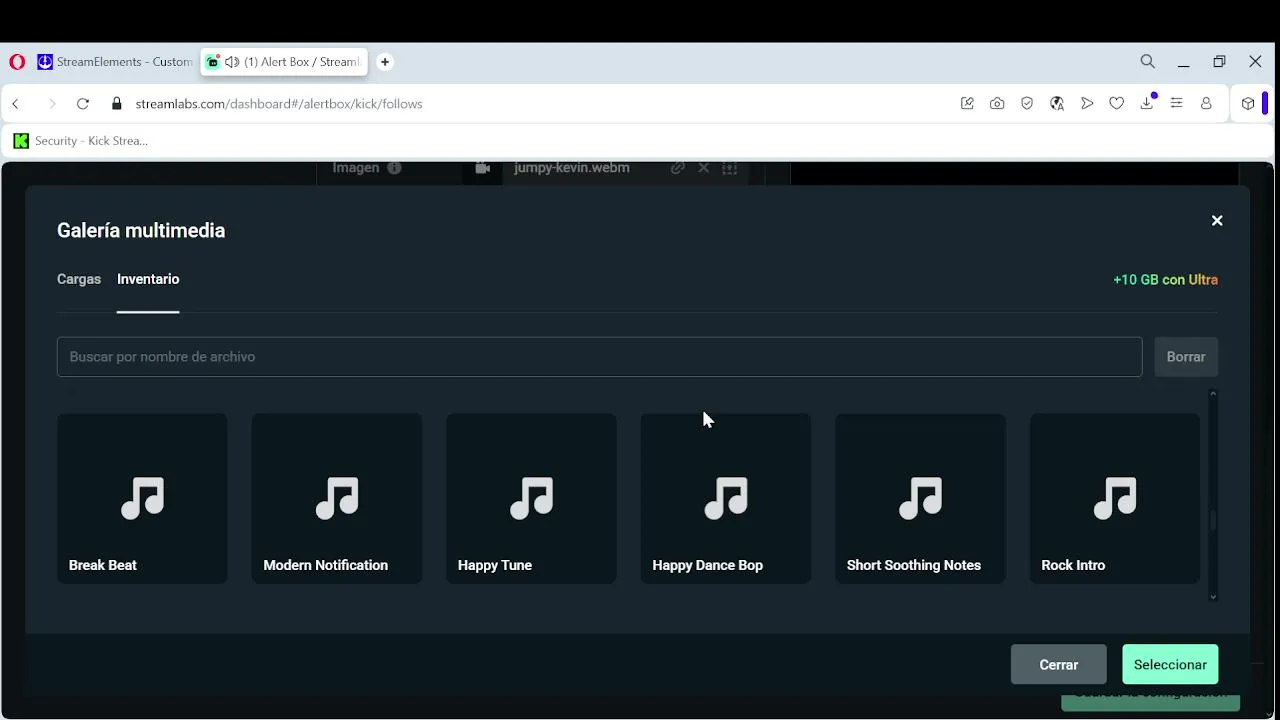
Task: Go forward with the browser forward arrow
Action: tap(52, 104)
